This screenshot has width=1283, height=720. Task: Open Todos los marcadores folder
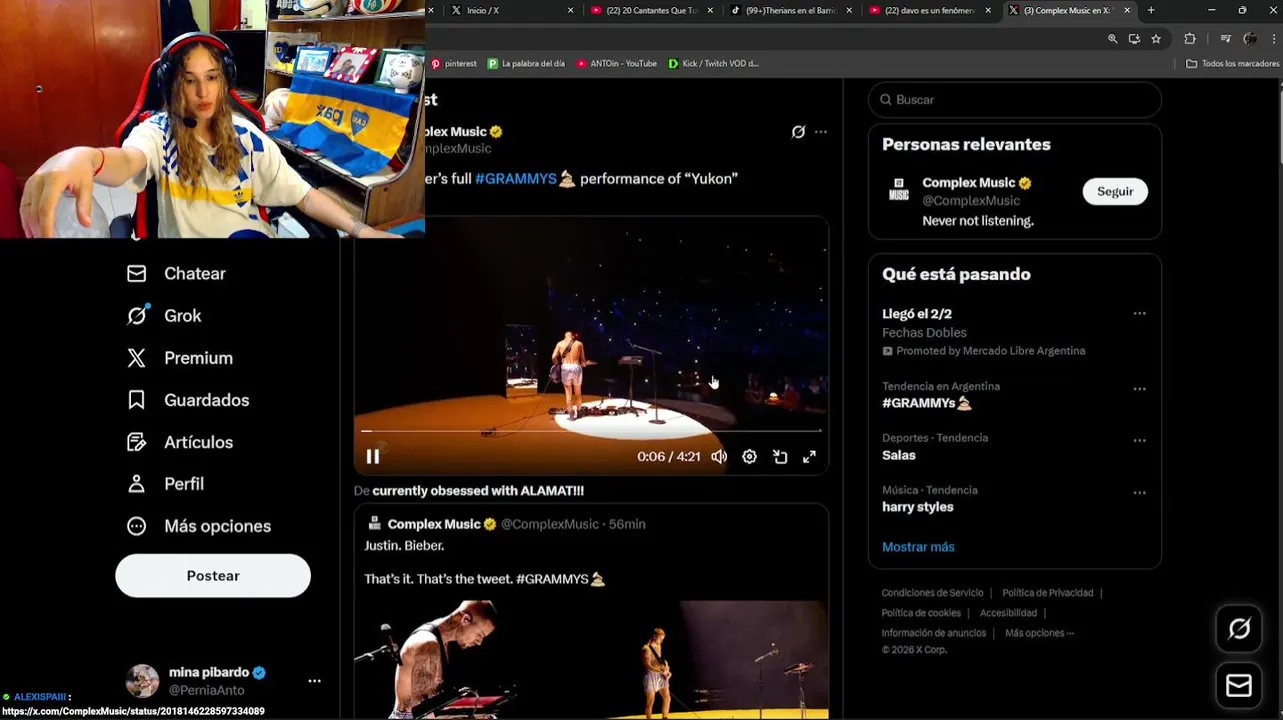pos(1232,63)
